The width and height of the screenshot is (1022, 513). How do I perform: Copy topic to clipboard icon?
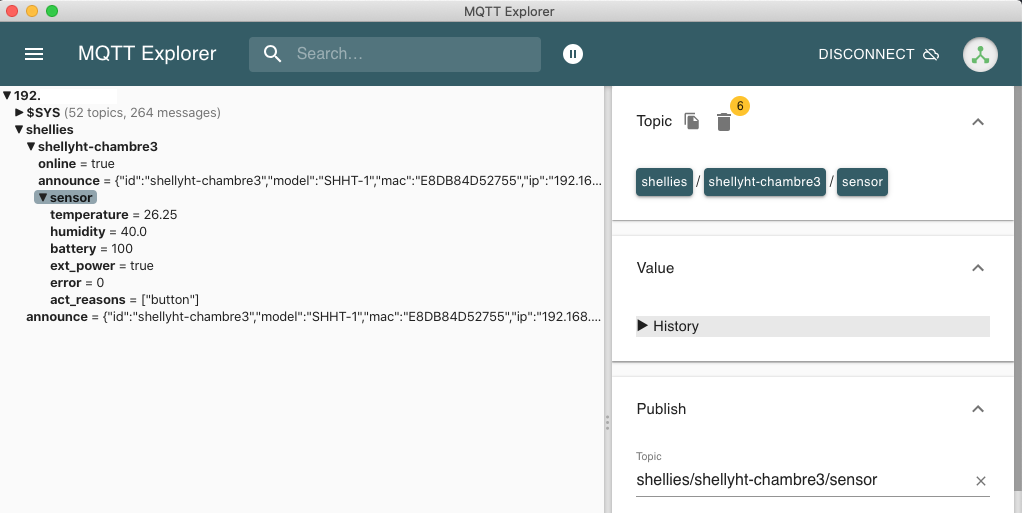click(692, 121)
